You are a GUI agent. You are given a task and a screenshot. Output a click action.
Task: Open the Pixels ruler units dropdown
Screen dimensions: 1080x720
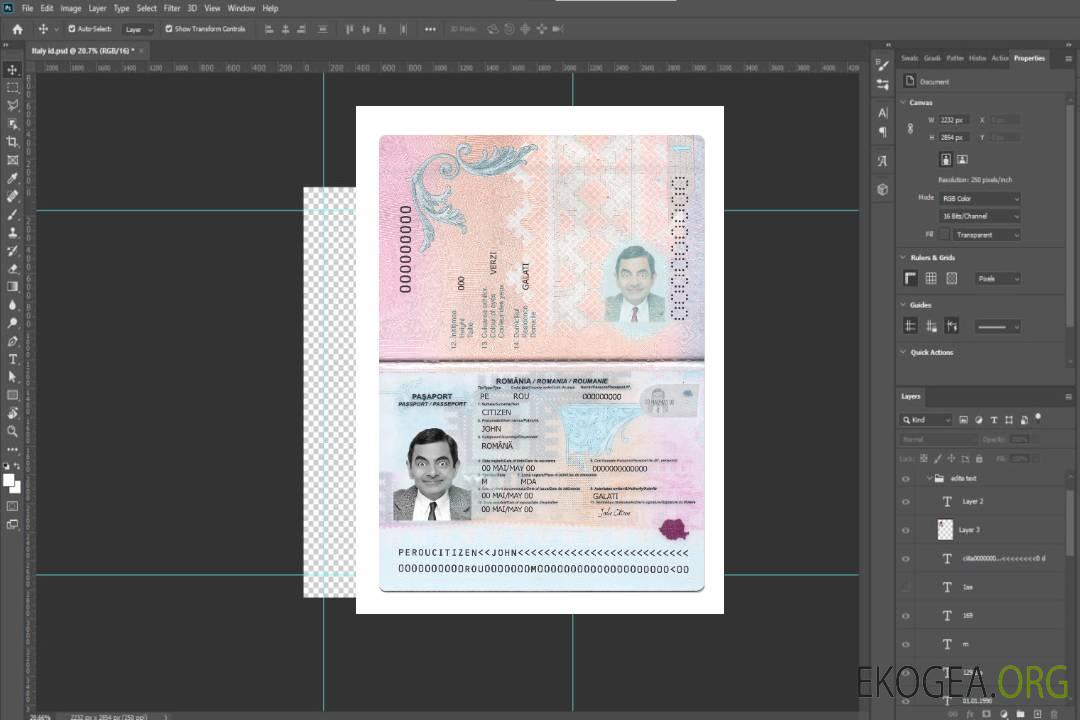pos(997,279)
